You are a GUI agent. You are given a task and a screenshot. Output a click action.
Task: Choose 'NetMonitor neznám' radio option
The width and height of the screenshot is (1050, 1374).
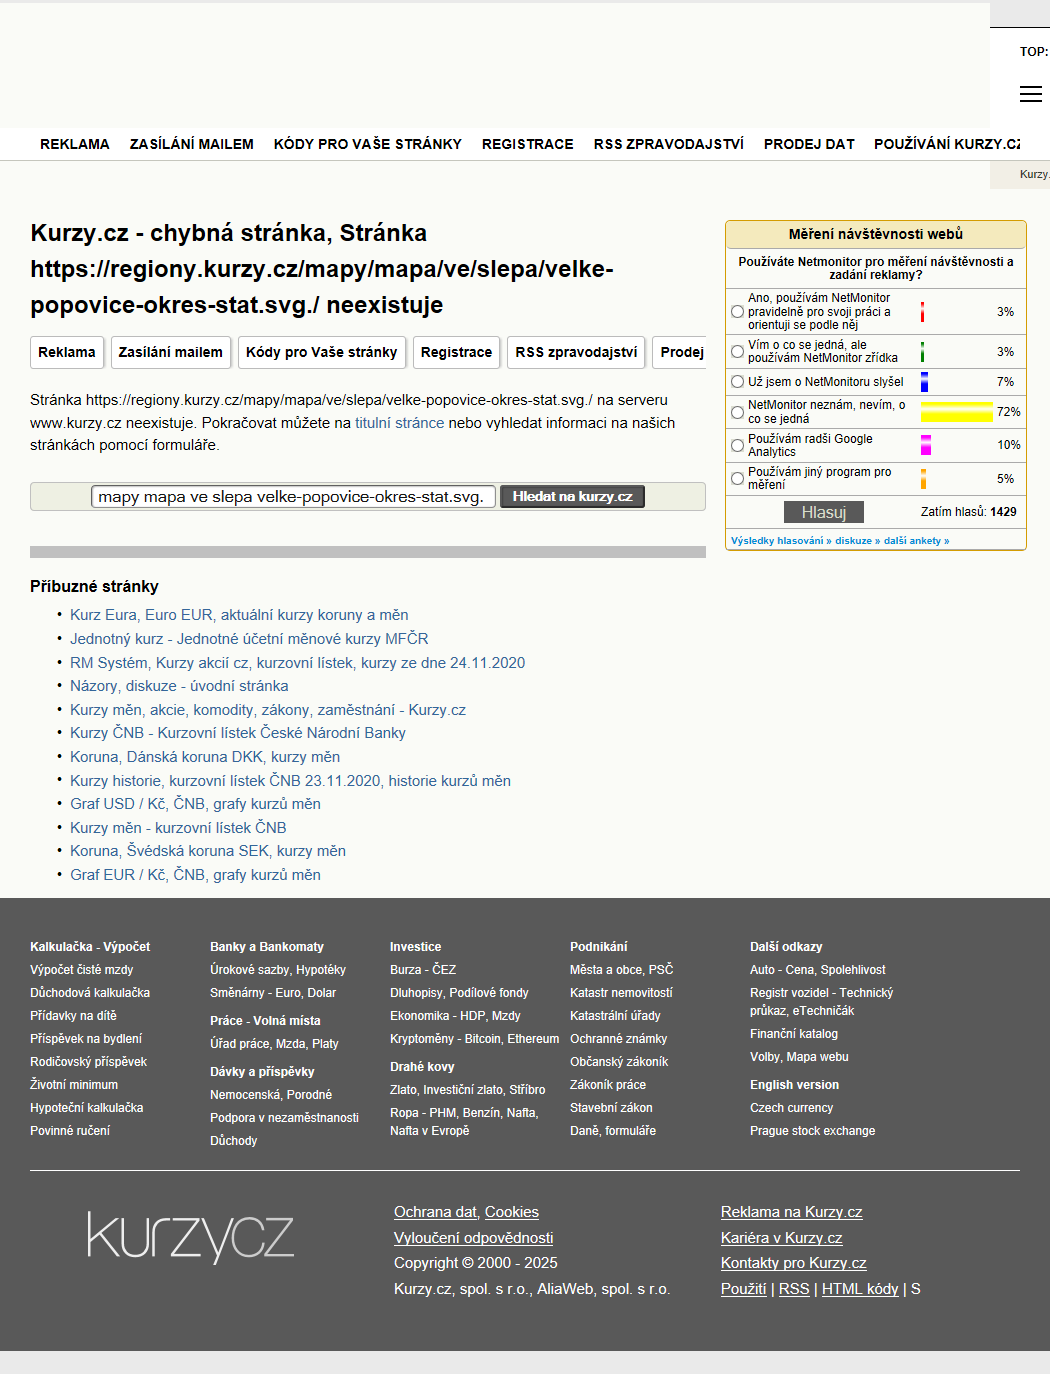click(737, 412)
